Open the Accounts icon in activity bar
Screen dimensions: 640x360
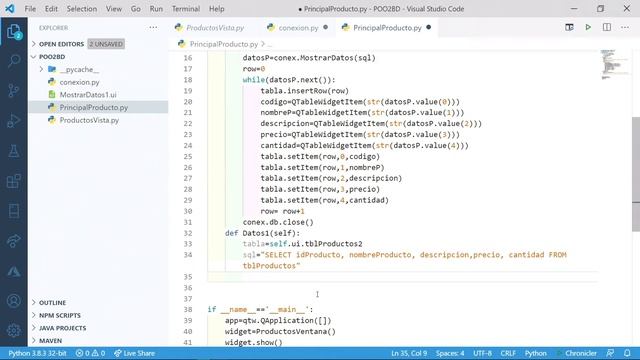pos(13,301)
